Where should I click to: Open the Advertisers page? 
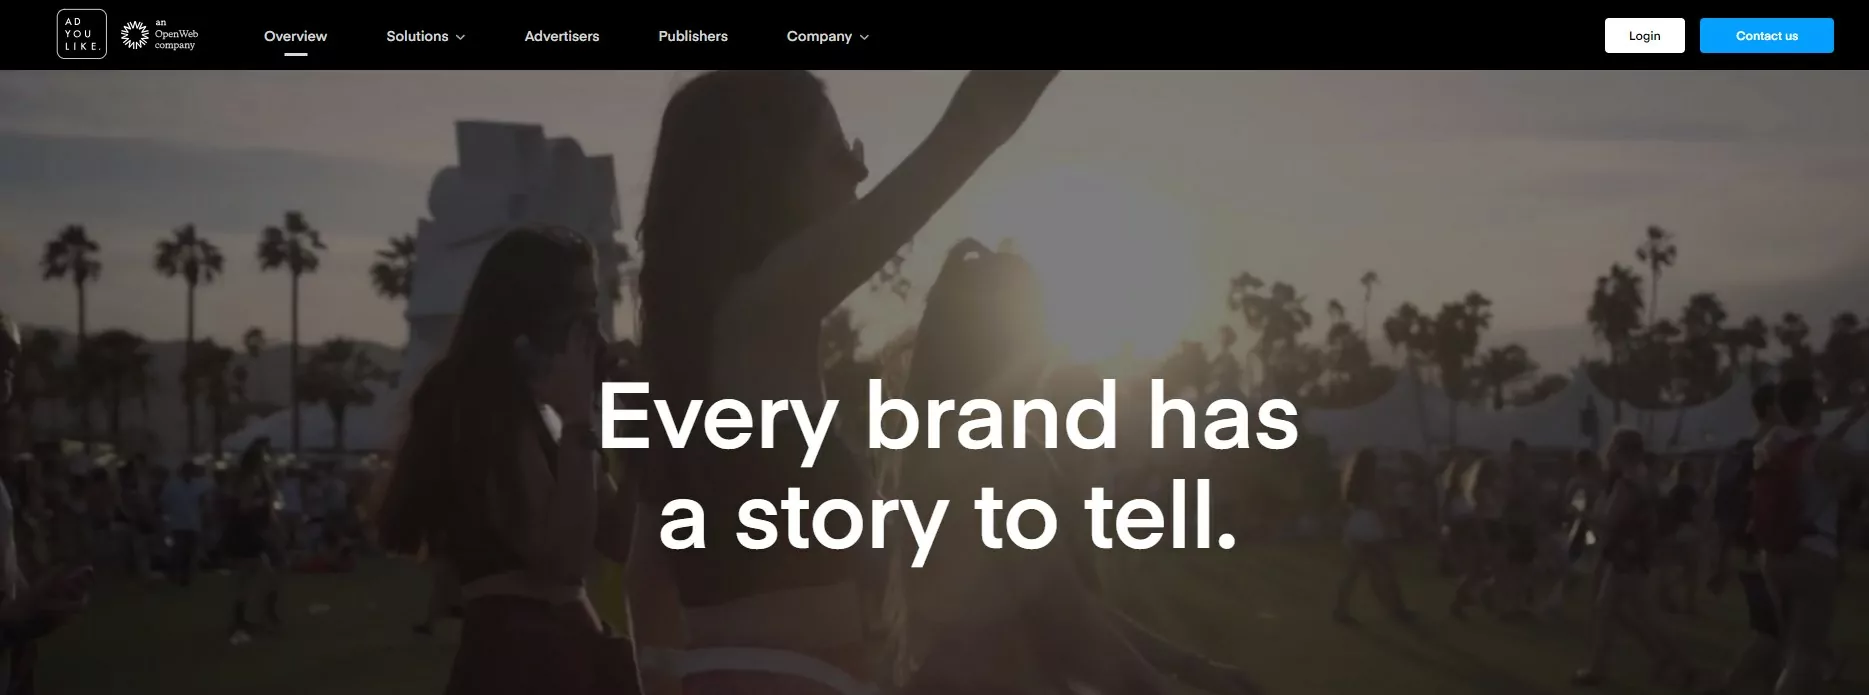(562, 36)
